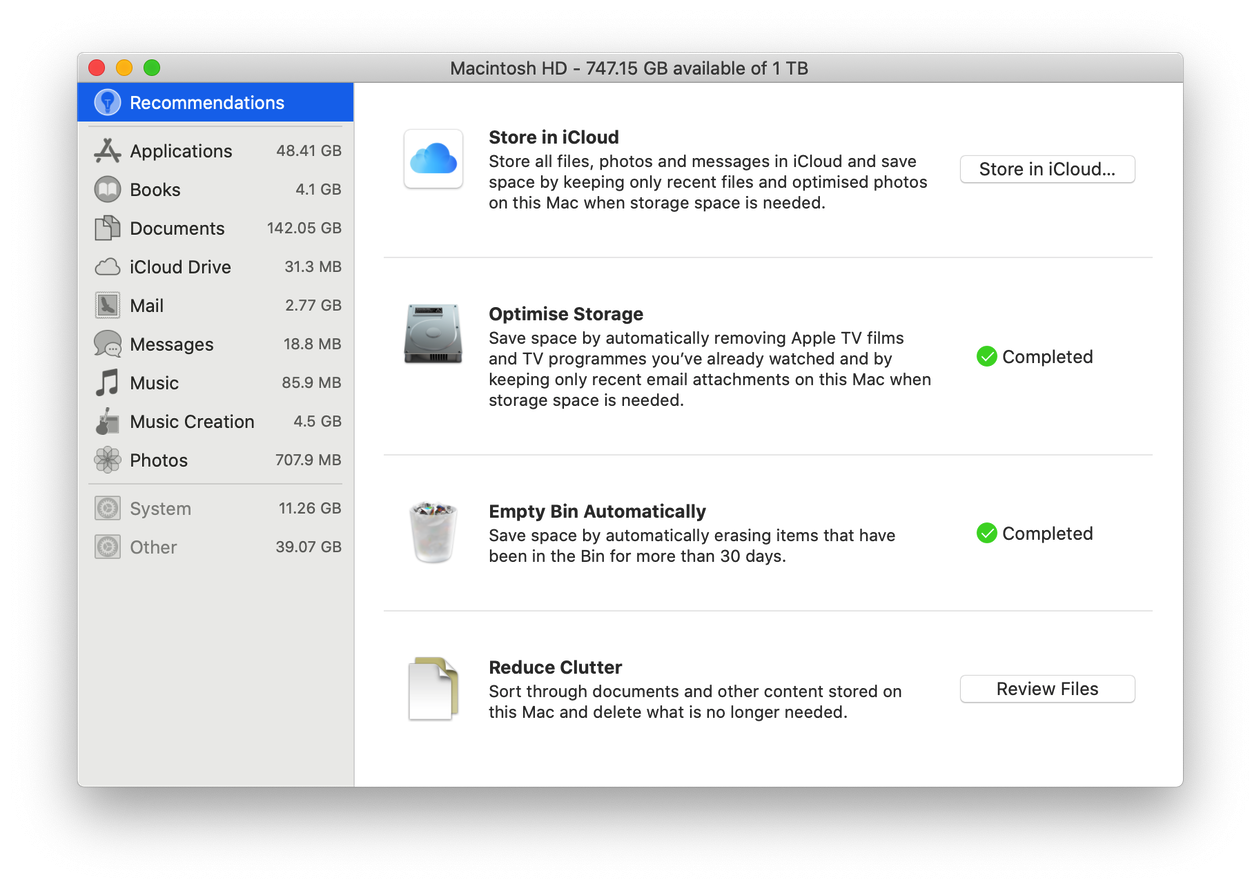
Task: Open the Photos flower icon
Action: pyautogui.click(x=107, y=460)
